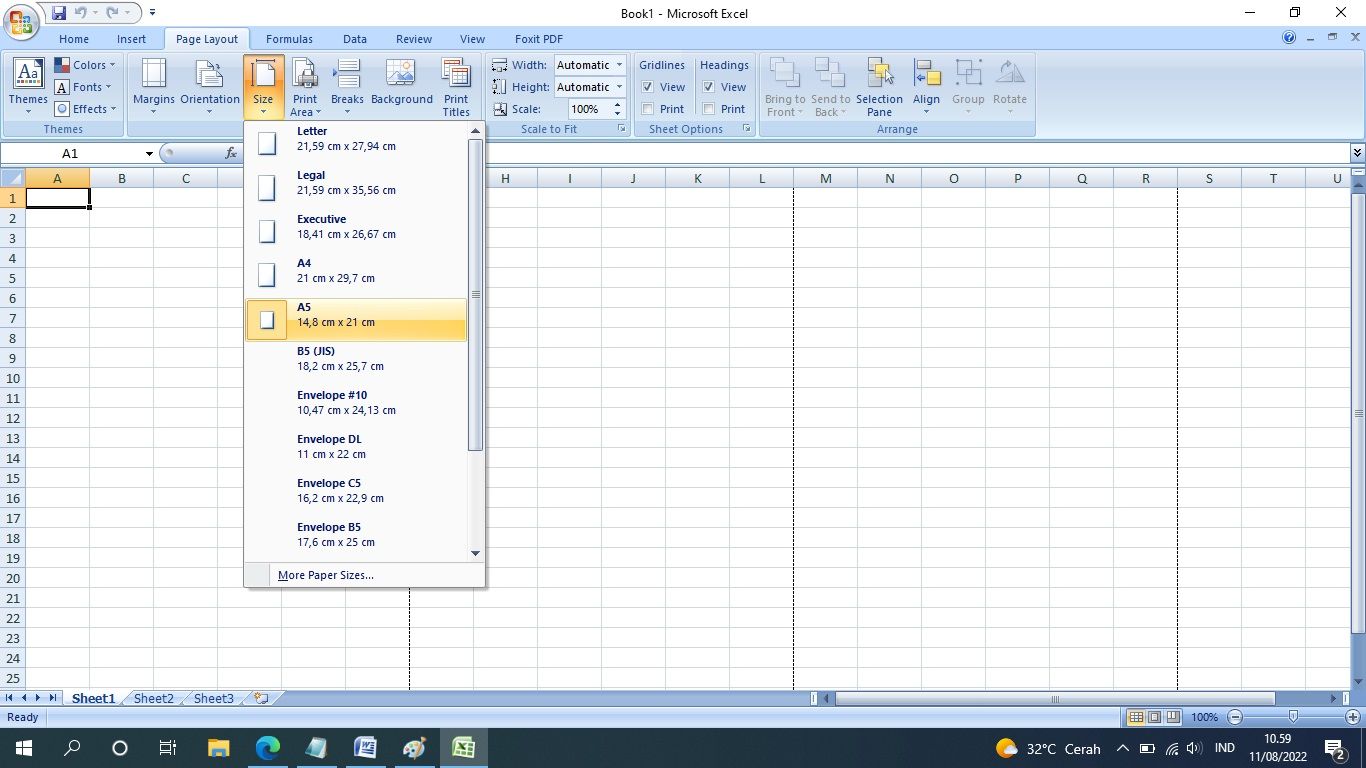Screen dimensions: 1366x768
Task: Open the Height dropdown
Action: point(619,87)
